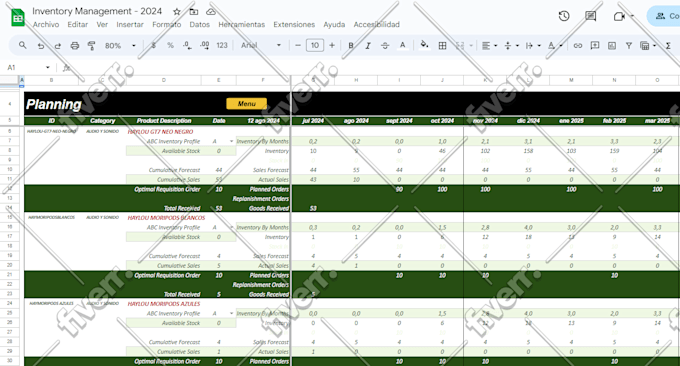
Task: Insert a chart
Action: coord(611,45)
